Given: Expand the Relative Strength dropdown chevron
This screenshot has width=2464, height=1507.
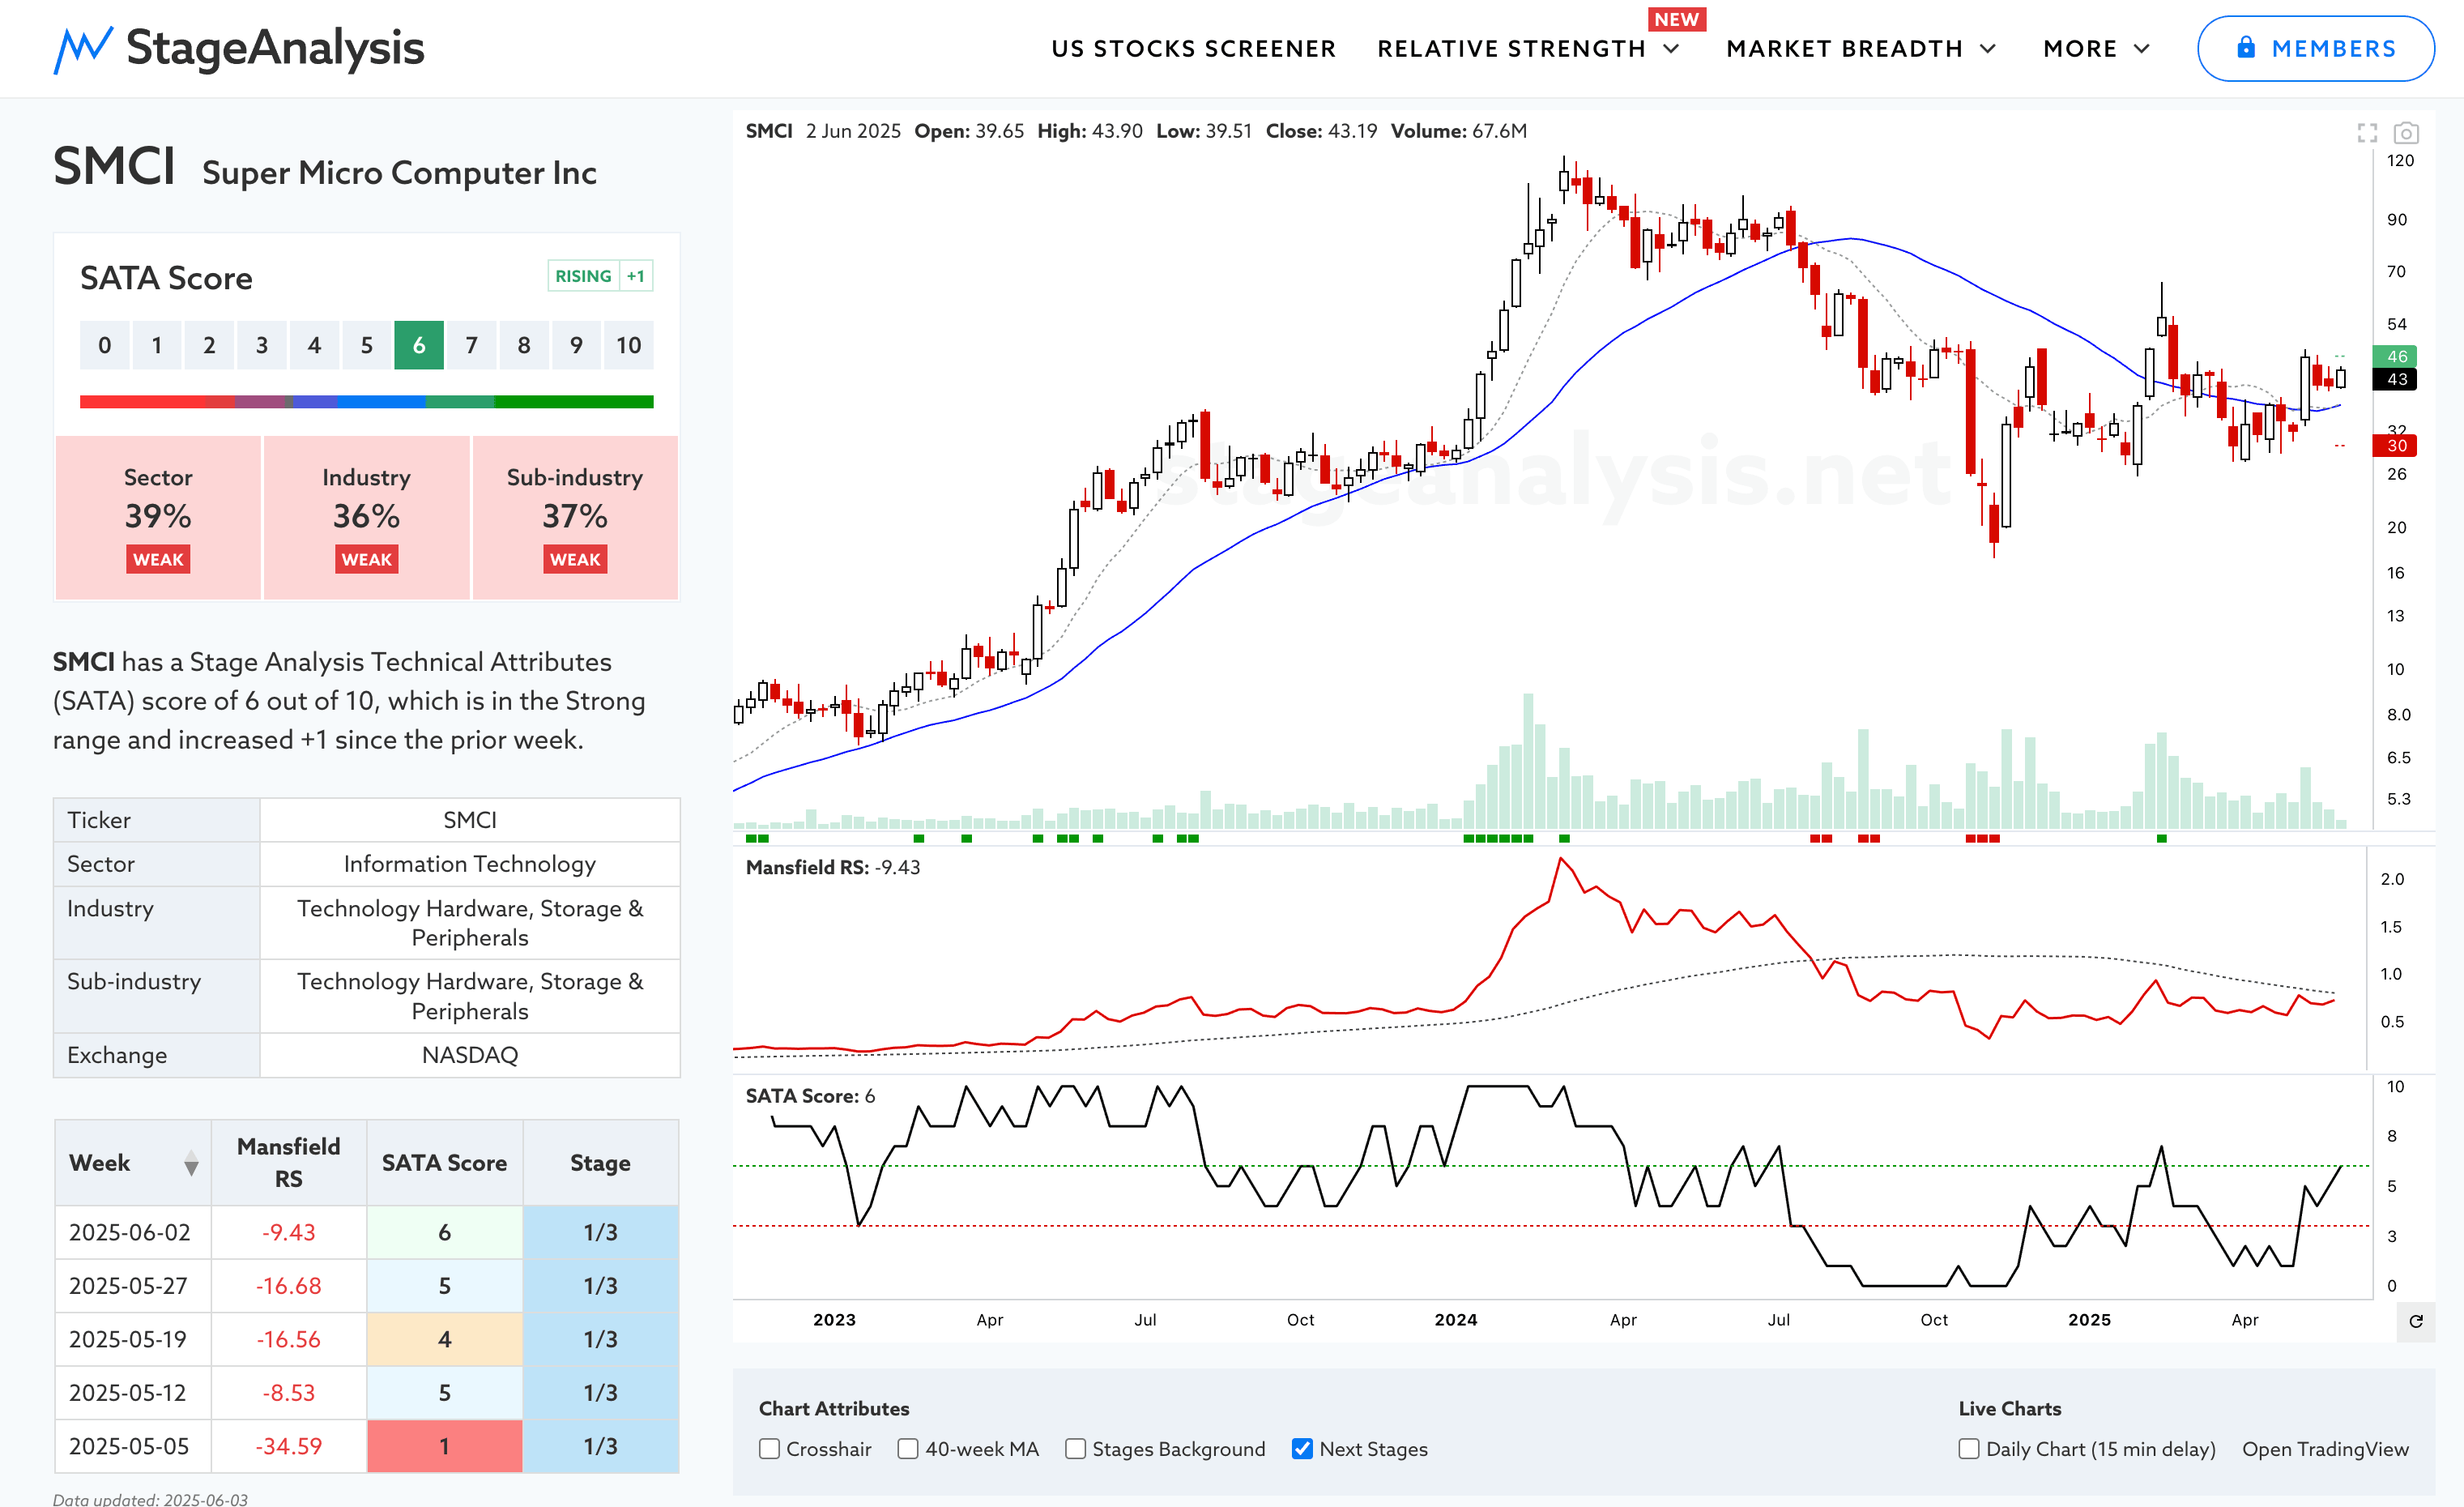Looking at the screenshot, I should [x=1671, y=49].
